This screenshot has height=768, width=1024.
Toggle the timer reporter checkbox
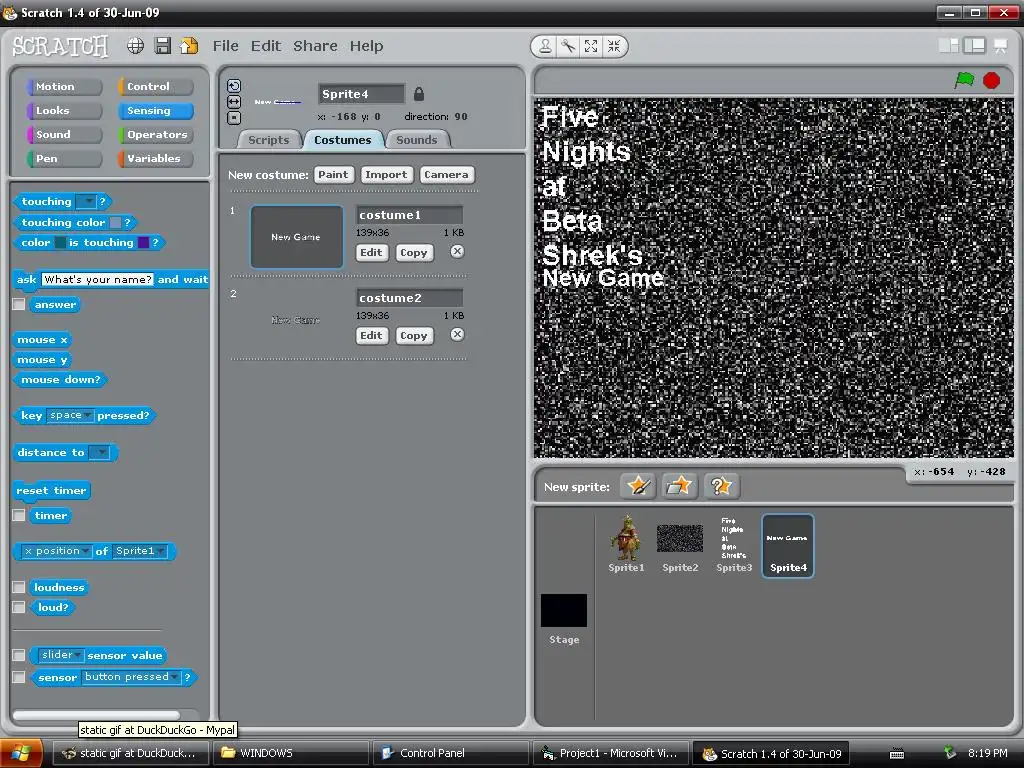coord(19,515)
